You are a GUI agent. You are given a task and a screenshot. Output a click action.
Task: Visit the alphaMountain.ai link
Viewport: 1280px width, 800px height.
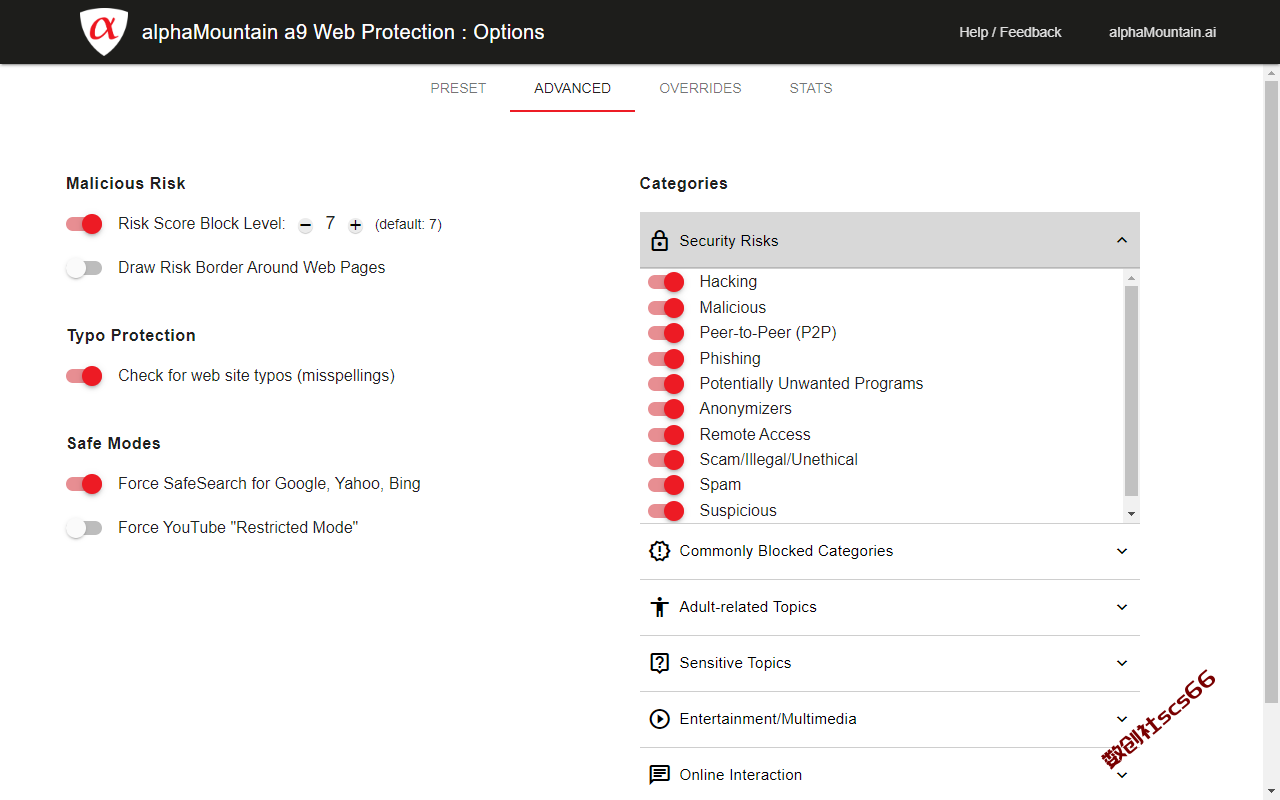pyautogui.click(x=1162, y=32)
